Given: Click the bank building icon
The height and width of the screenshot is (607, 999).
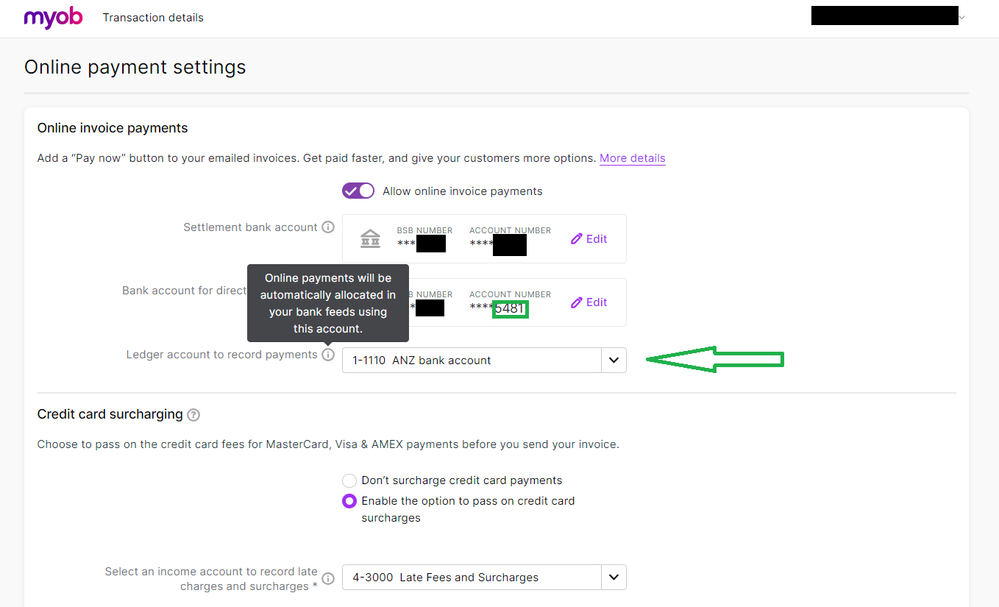Looking at the screenshot, I should 370,239.
